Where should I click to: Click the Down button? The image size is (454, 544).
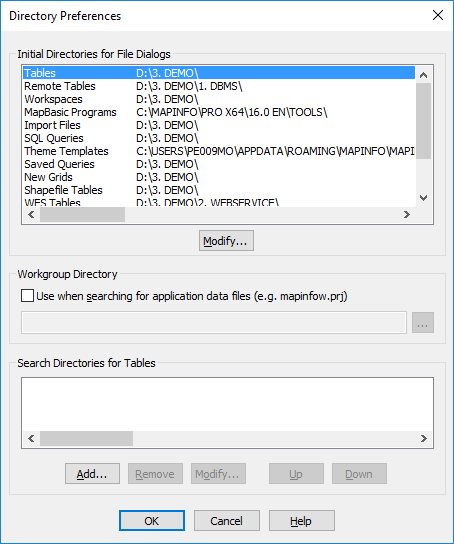click(359, 474)
